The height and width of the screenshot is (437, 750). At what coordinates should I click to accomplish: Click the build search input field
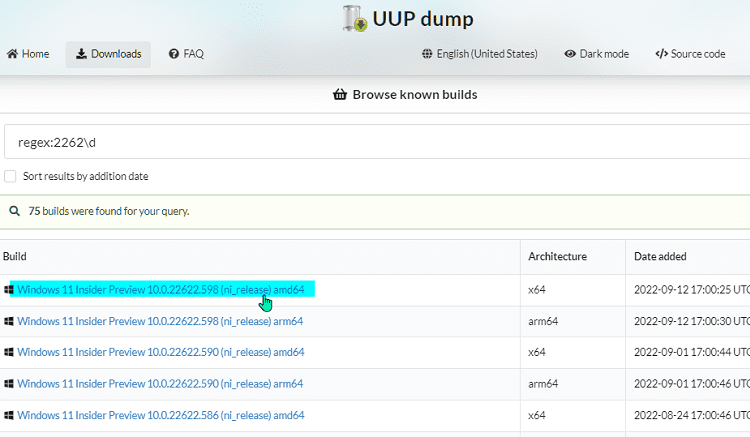point(377,142)
